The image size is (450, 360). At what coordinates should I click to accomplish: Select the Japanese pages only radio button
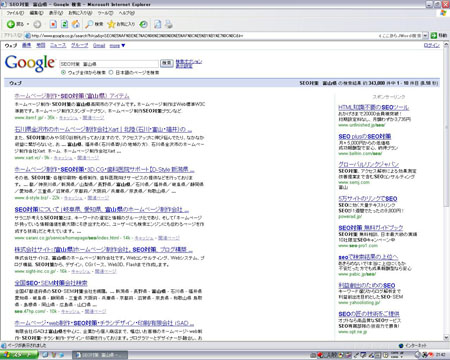point(111,72)
